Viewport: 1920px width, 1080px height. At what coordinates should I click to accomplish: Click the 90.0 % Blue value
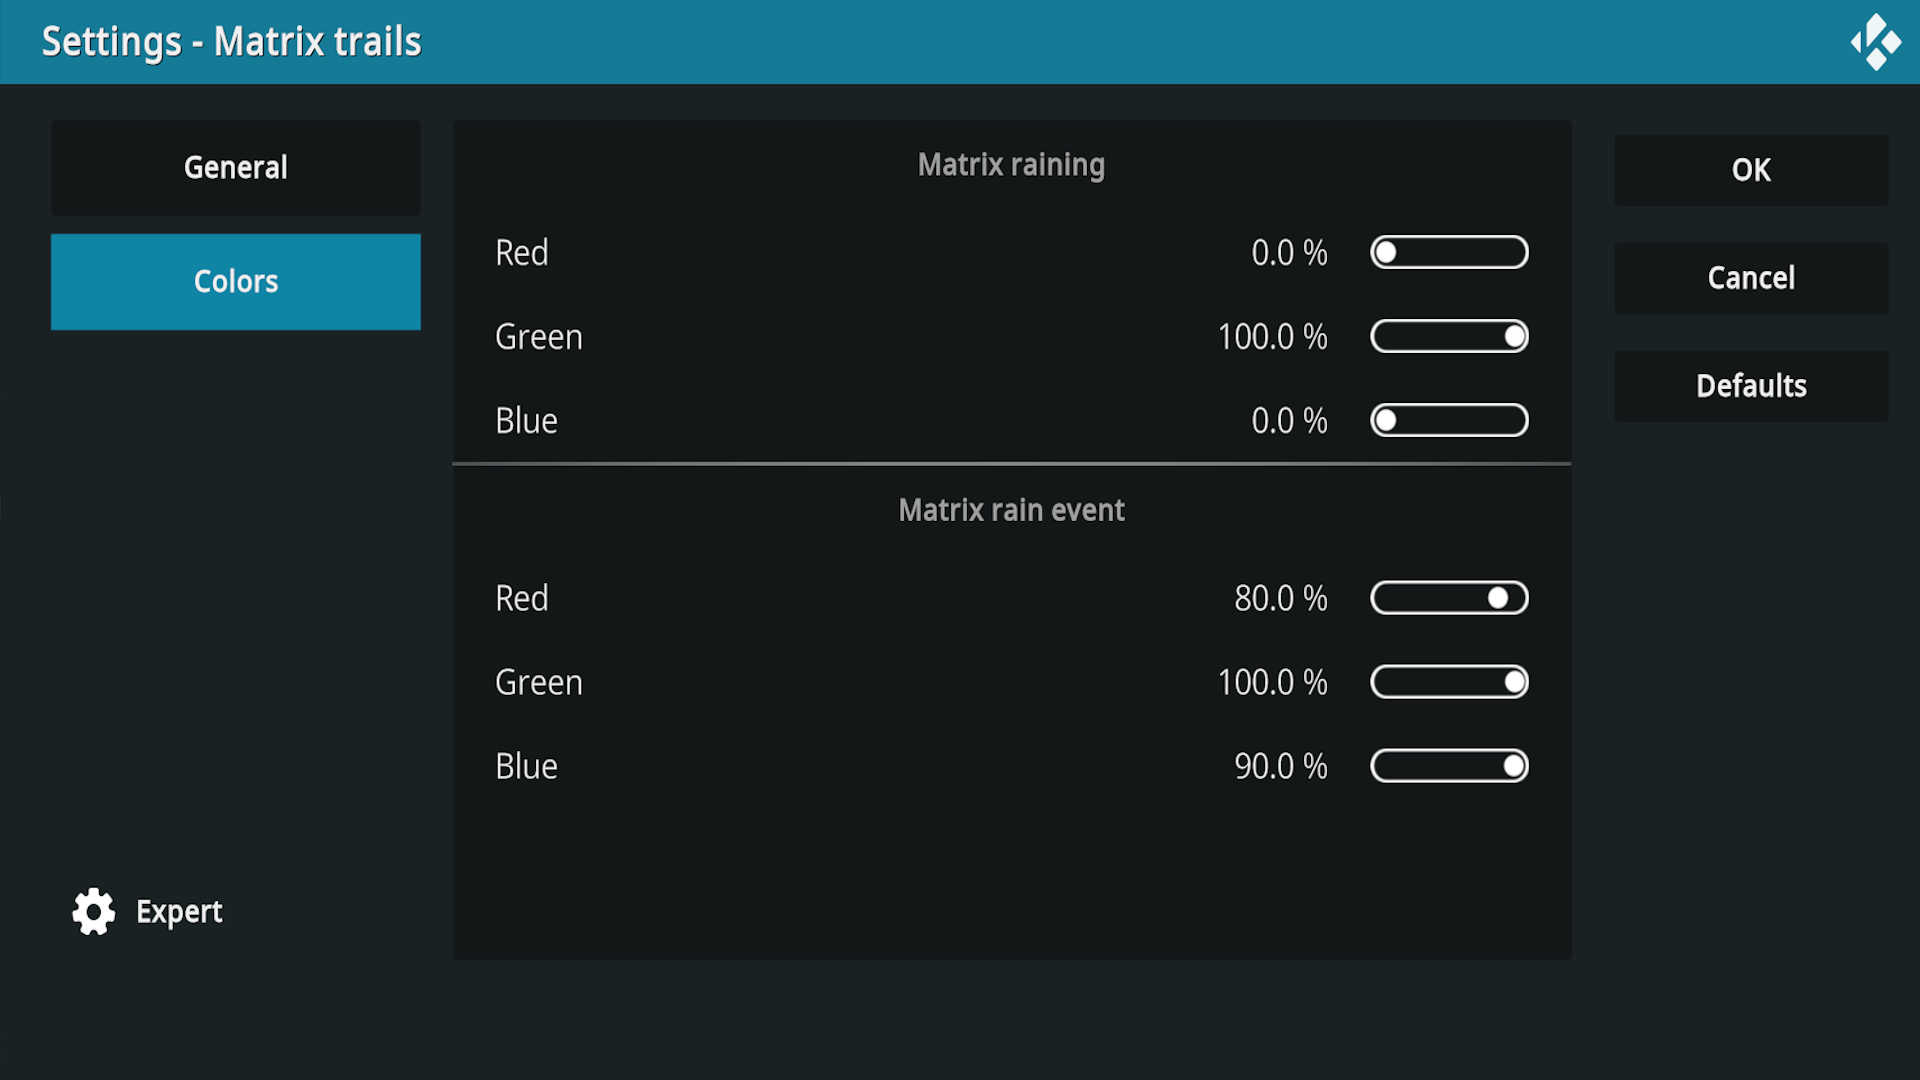[x=1280, y=766]
